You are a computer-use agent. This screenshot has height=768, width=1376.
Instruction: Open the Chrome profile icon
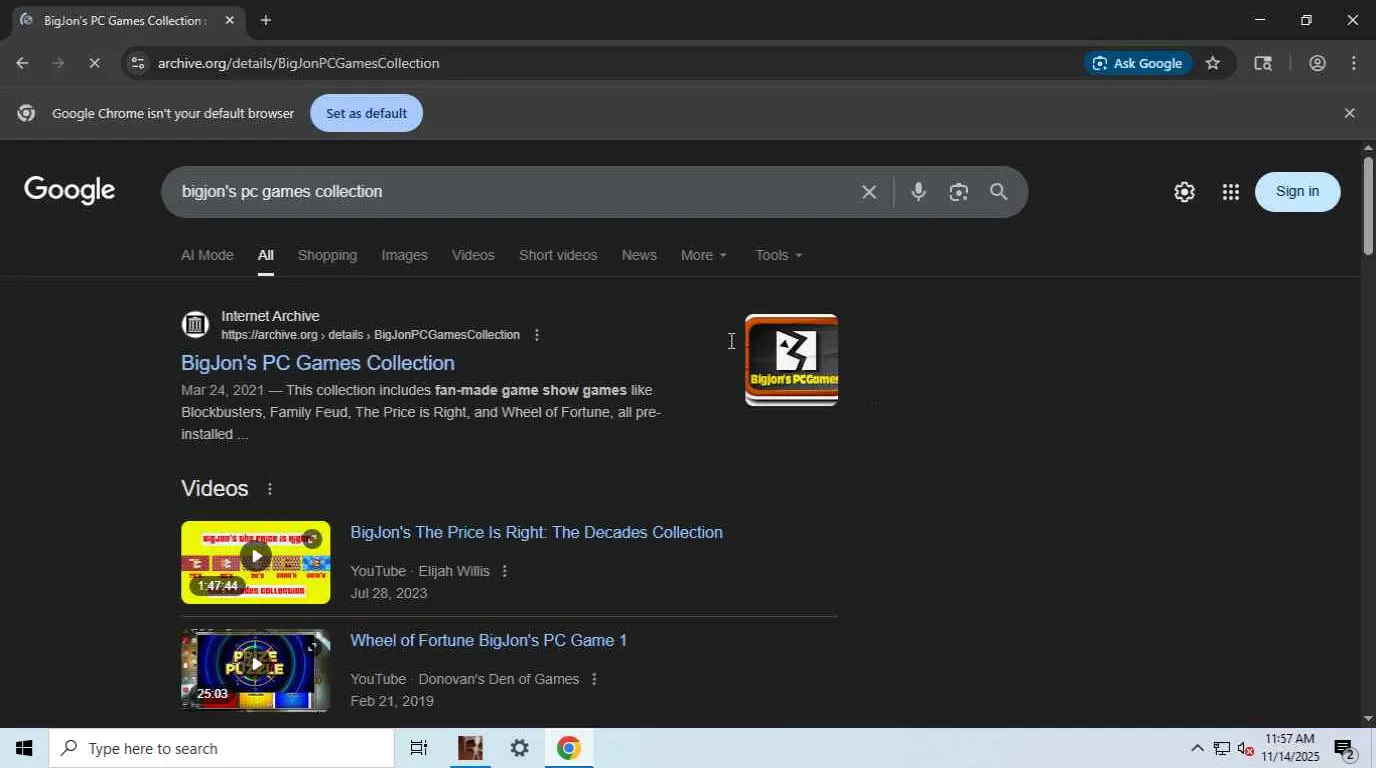coord(1317,63)
